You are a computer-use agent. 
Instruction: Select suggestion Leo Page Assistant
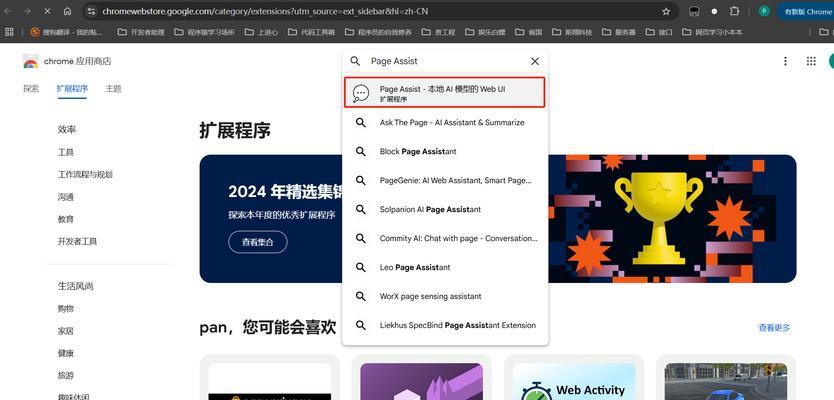tap(445, 267)
